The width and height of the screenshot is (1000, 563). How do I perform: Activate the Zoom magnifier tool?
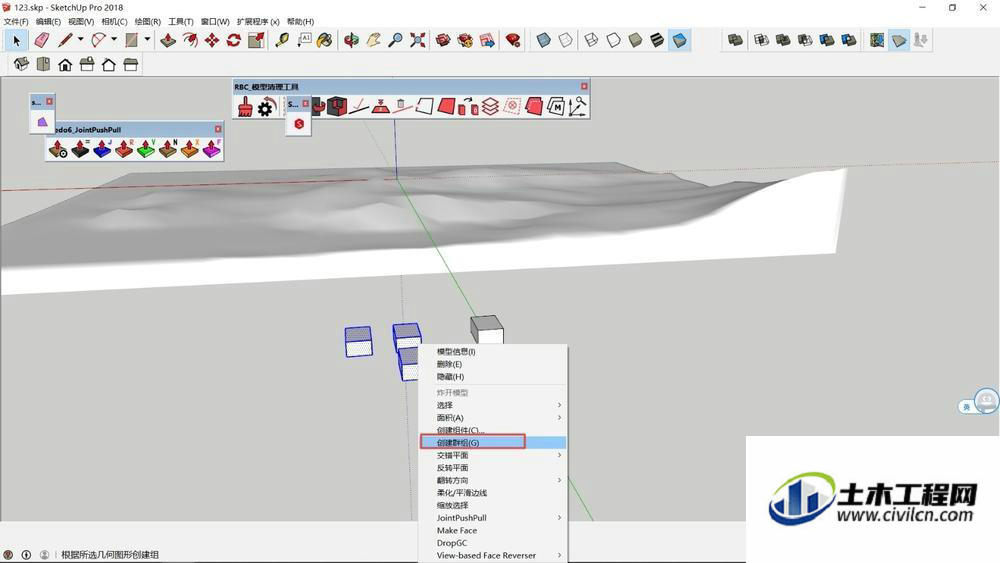click(x=395, y=40)
